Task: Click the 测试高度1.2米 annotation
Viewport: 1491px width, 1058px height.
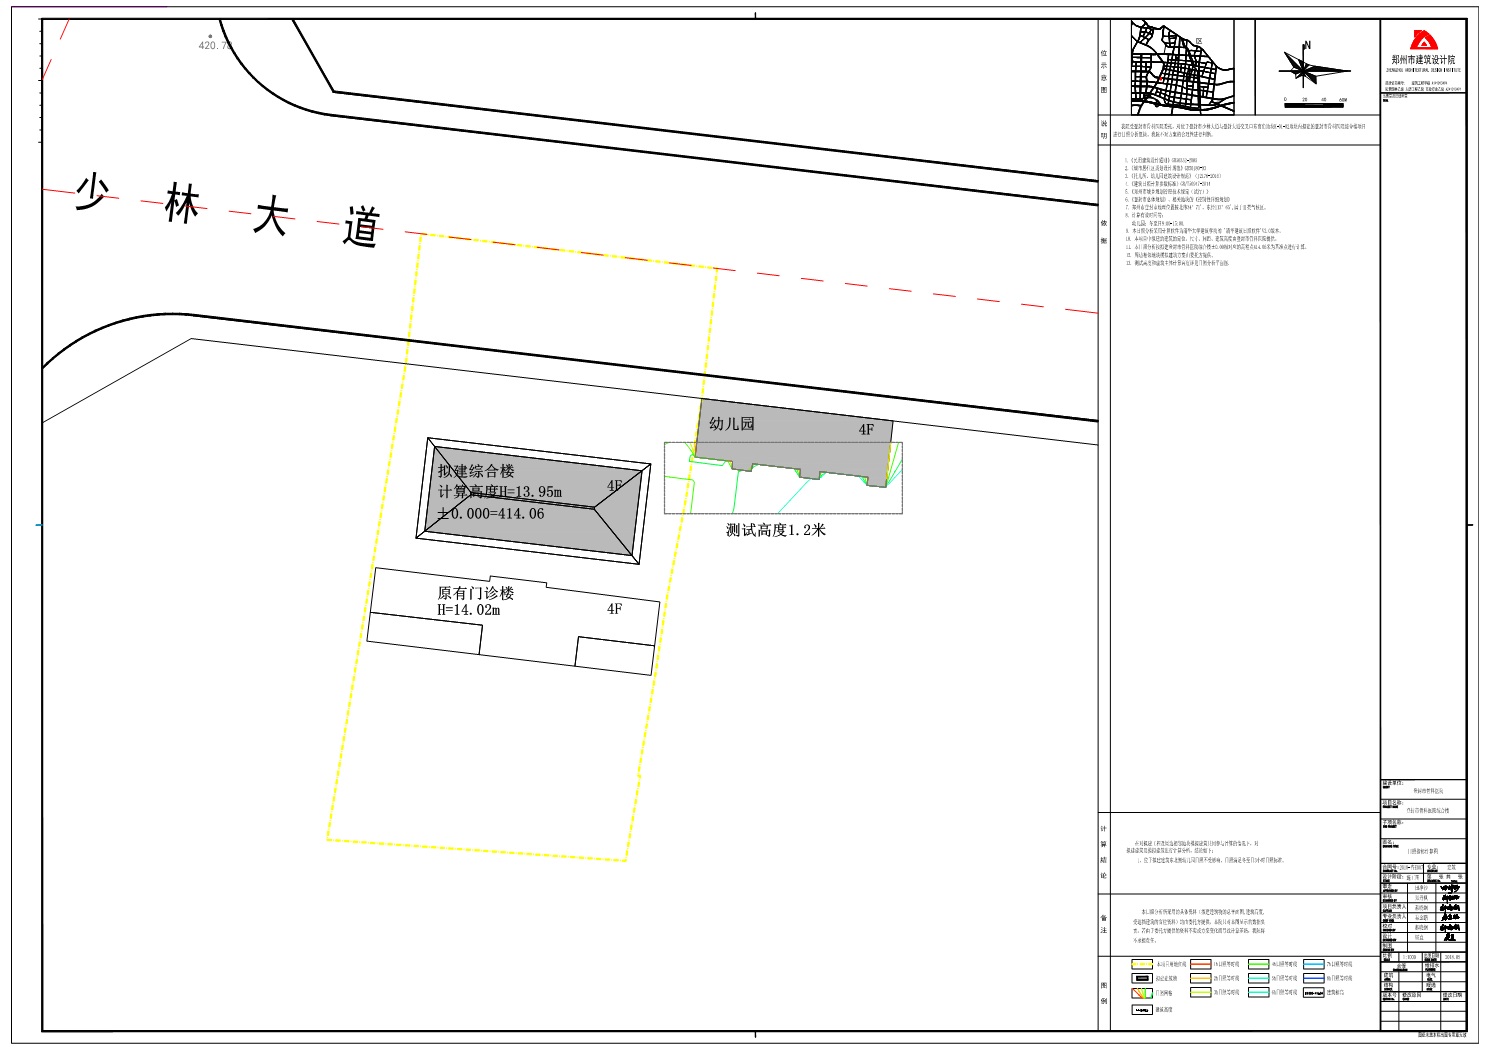Action: click(x=775, y=531)
